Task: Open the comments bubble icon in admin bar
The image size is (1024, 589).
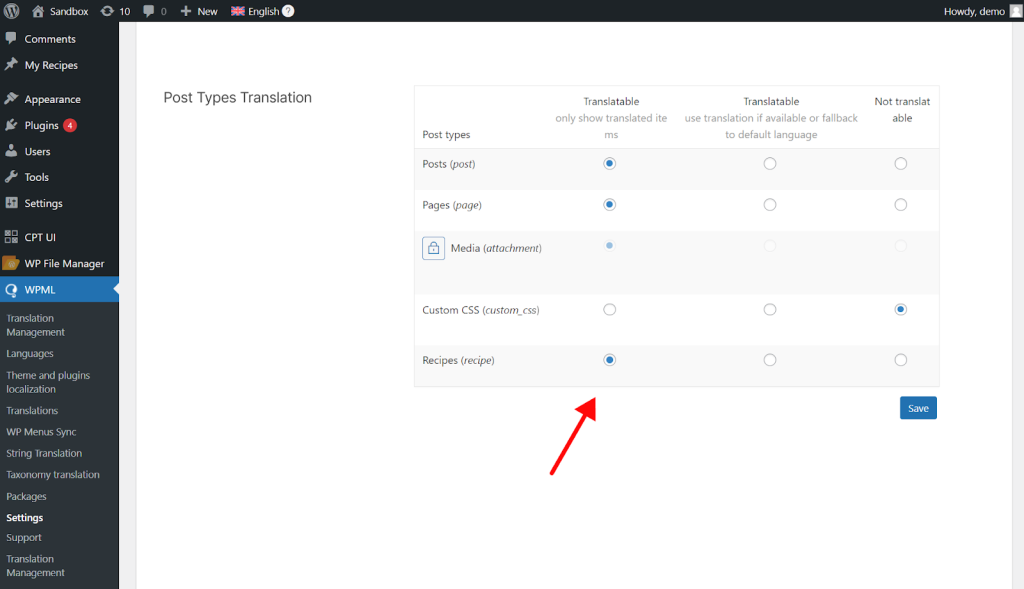Action: coord(149,11)
